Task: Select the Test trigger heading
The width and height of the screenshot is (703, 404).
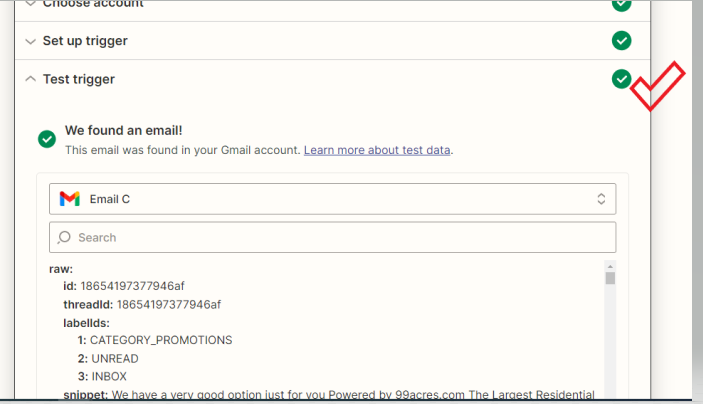Action: click(79, 79)
